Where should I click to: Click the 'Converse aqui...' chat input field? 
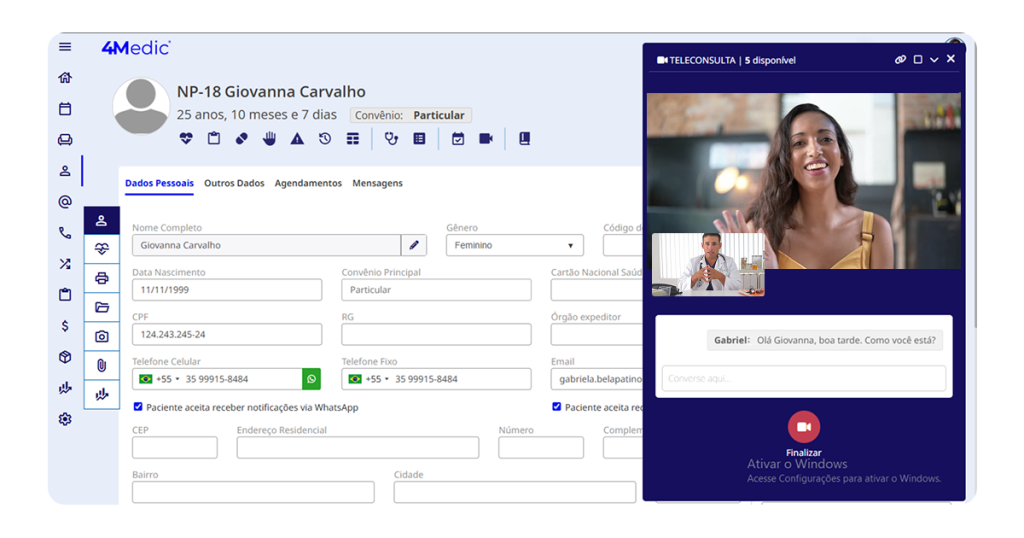point(803,378)
